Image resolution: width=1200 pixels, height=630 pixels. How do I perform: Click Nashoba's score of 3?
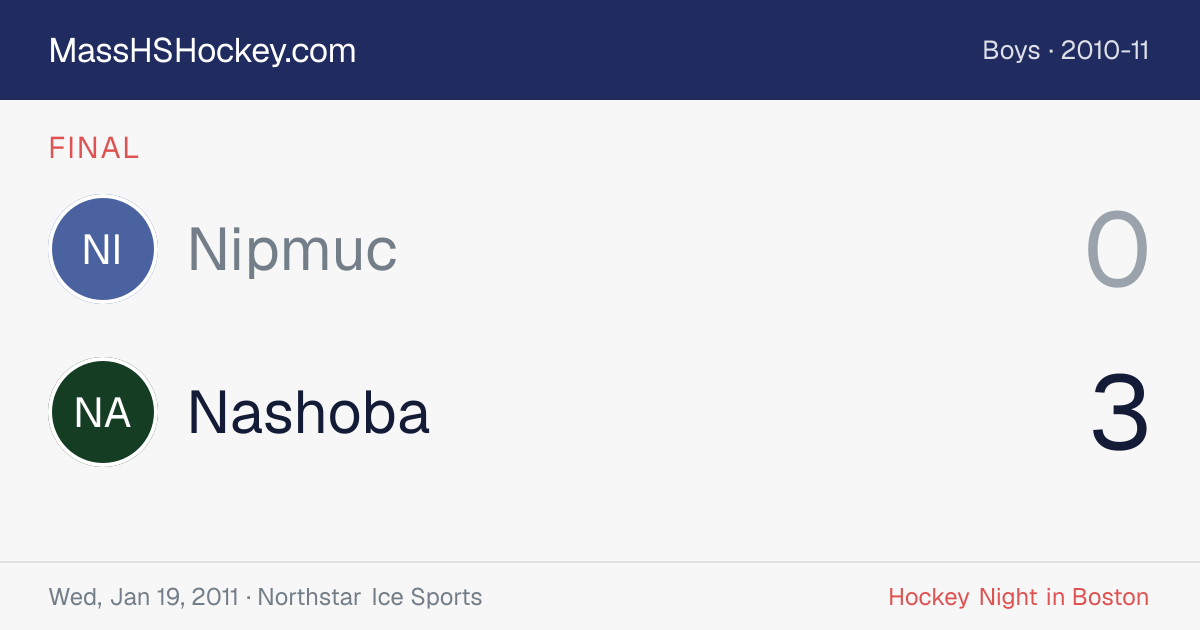[1119, 413]
